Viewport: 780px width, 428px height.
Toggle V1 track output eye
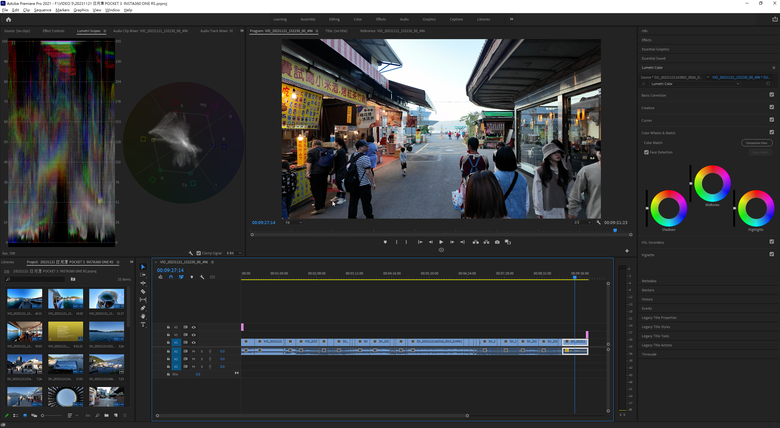(x=194, y=342)
